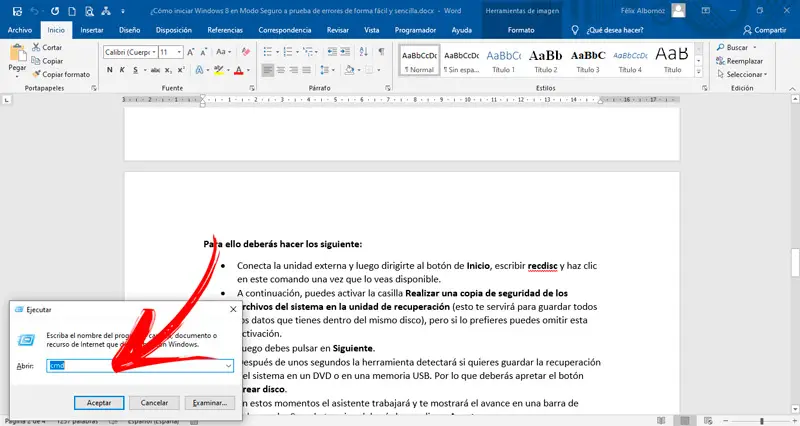Screen dimensions: 800x426
Task: Toggle bold formatting with the N button
Action: point(108,70)
